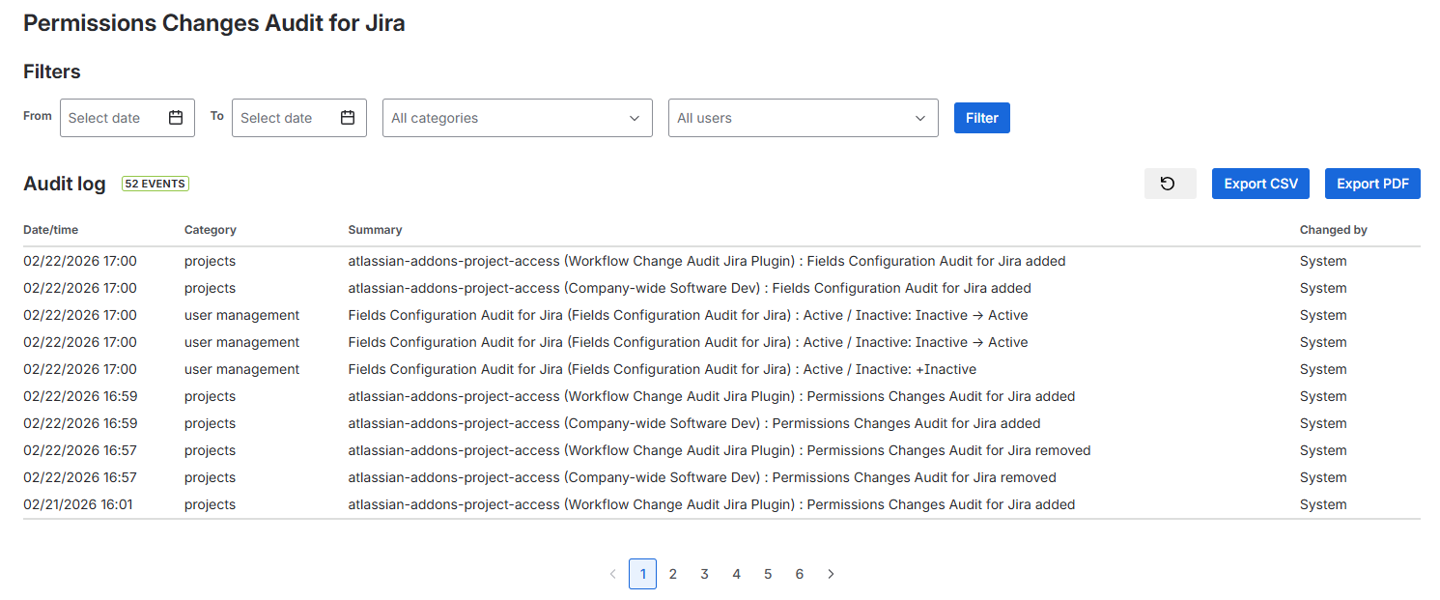Go to page 6
1440x600 pixels.
pos(800,574)
